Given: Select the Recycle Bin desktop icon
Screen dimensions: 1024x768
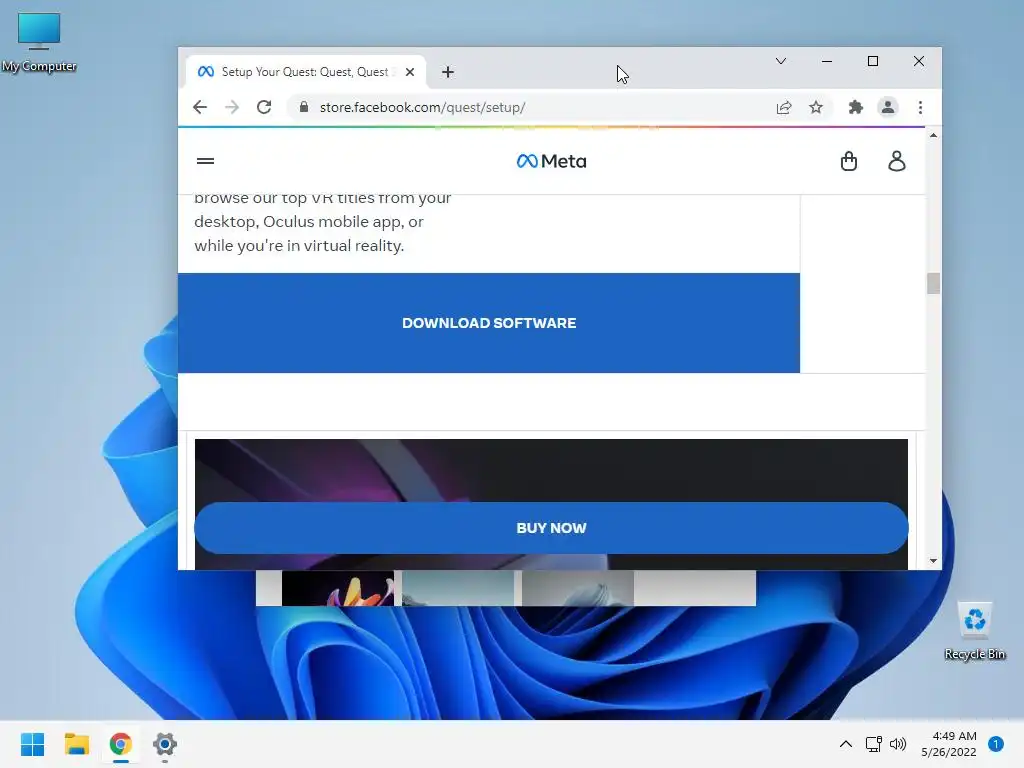Looking at the screenshot, I should 974,631.
